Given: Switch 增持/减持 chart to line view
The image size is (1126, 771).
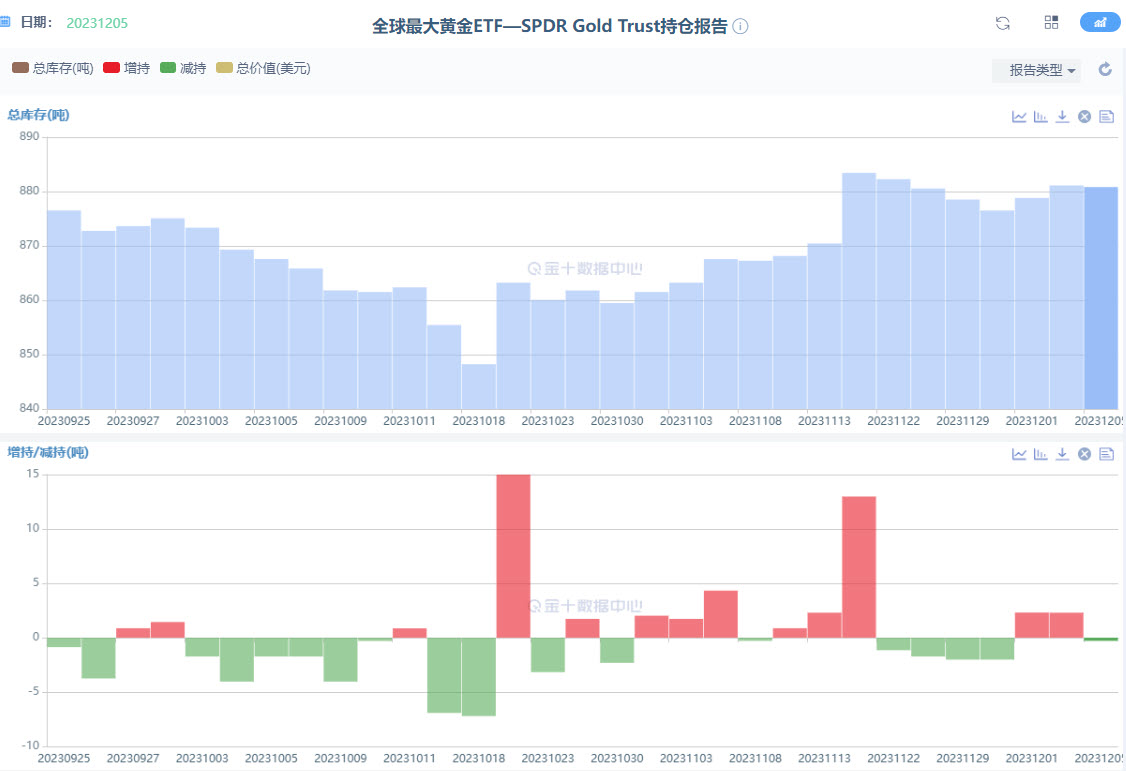Looking at the screenshot, I should pos(1019,454).
